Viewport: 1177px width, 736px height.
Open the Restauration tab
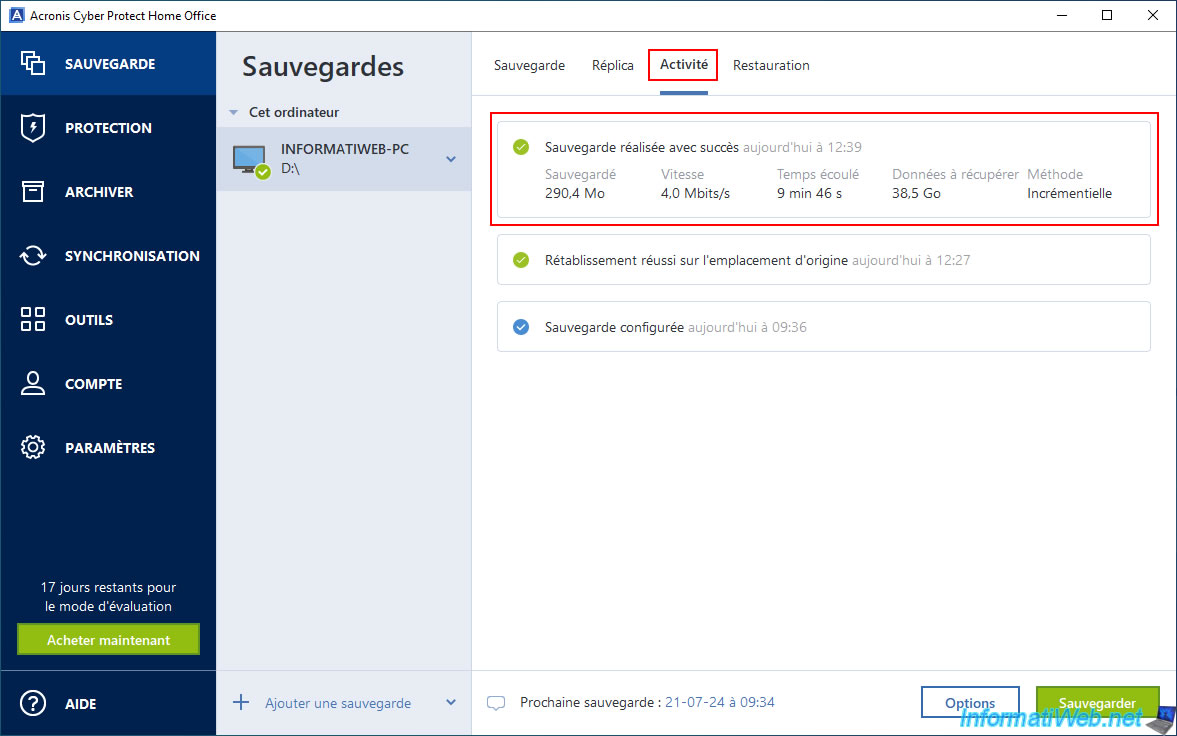[x=771, y=65]
